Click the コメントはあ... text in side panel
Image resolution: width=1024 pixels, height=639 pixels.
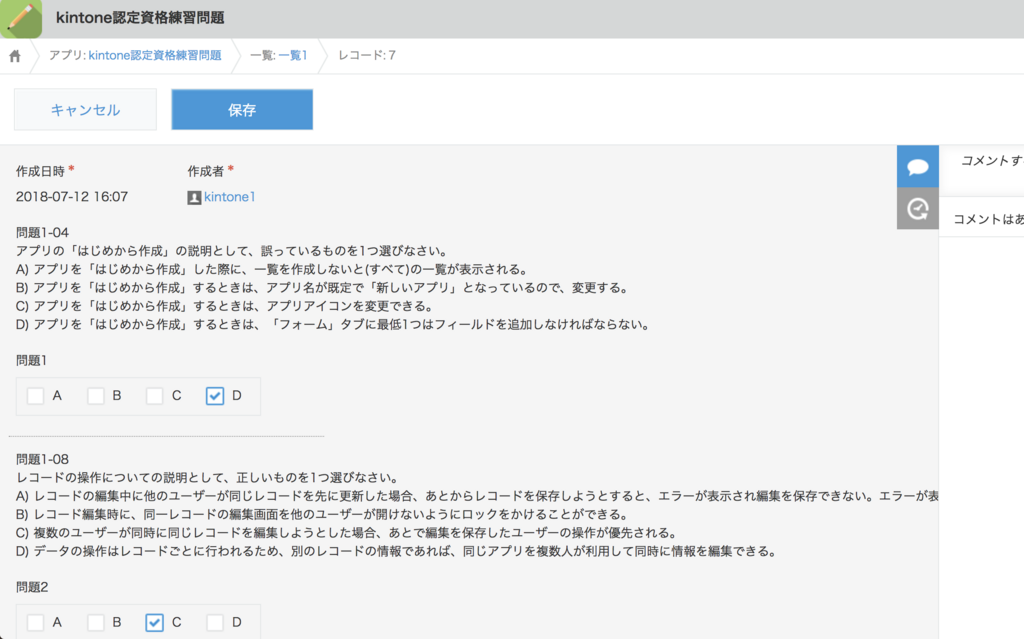click(988, 220)
